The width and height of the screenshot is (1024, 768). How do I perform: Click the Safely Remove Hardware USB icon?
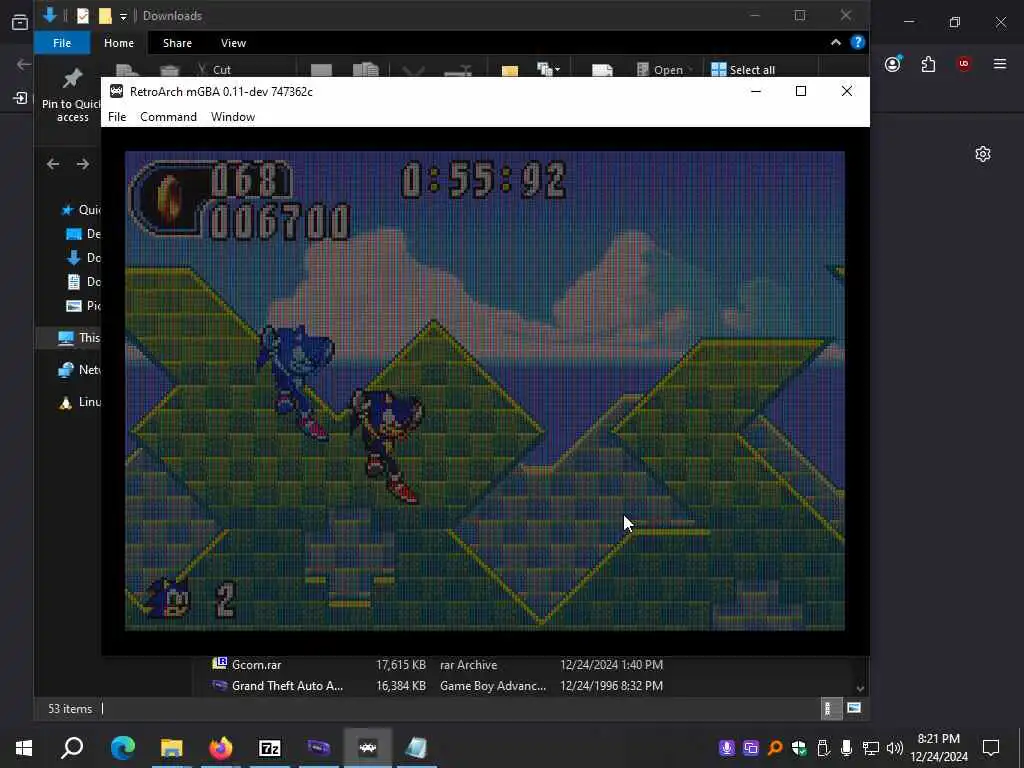[x=823, y=748]
